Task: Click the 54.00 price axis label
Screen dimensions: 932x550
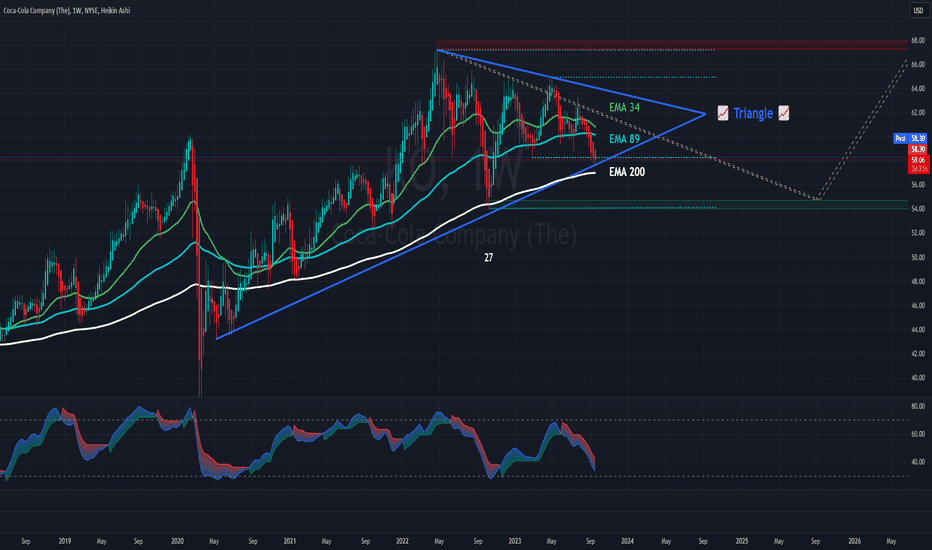Action: [x=918, y=209]
